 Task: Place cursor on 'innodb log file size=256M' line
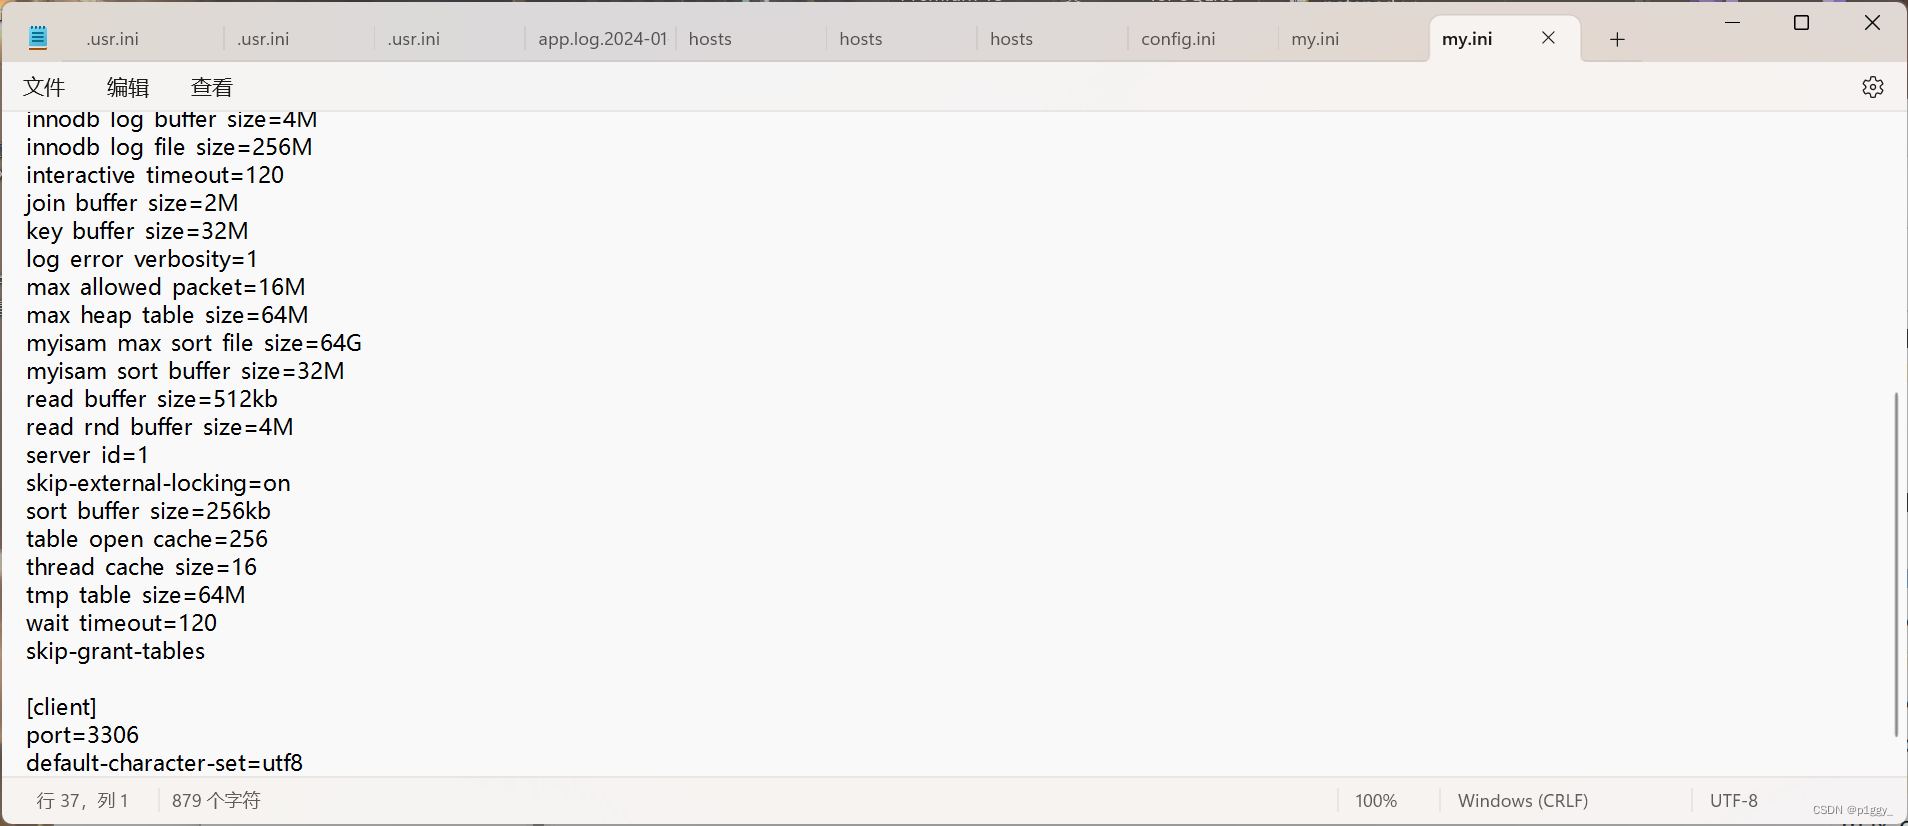click(169, 147)
